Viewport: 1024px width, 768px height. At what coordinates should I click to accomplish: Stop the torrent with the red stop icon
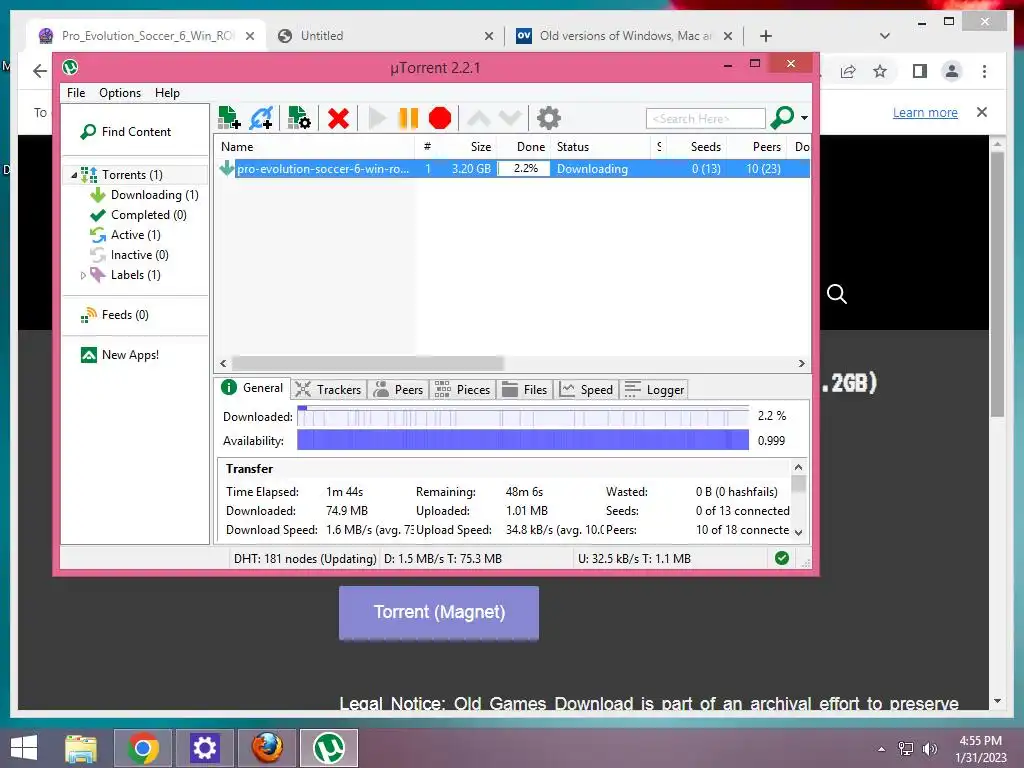[440, 118]
